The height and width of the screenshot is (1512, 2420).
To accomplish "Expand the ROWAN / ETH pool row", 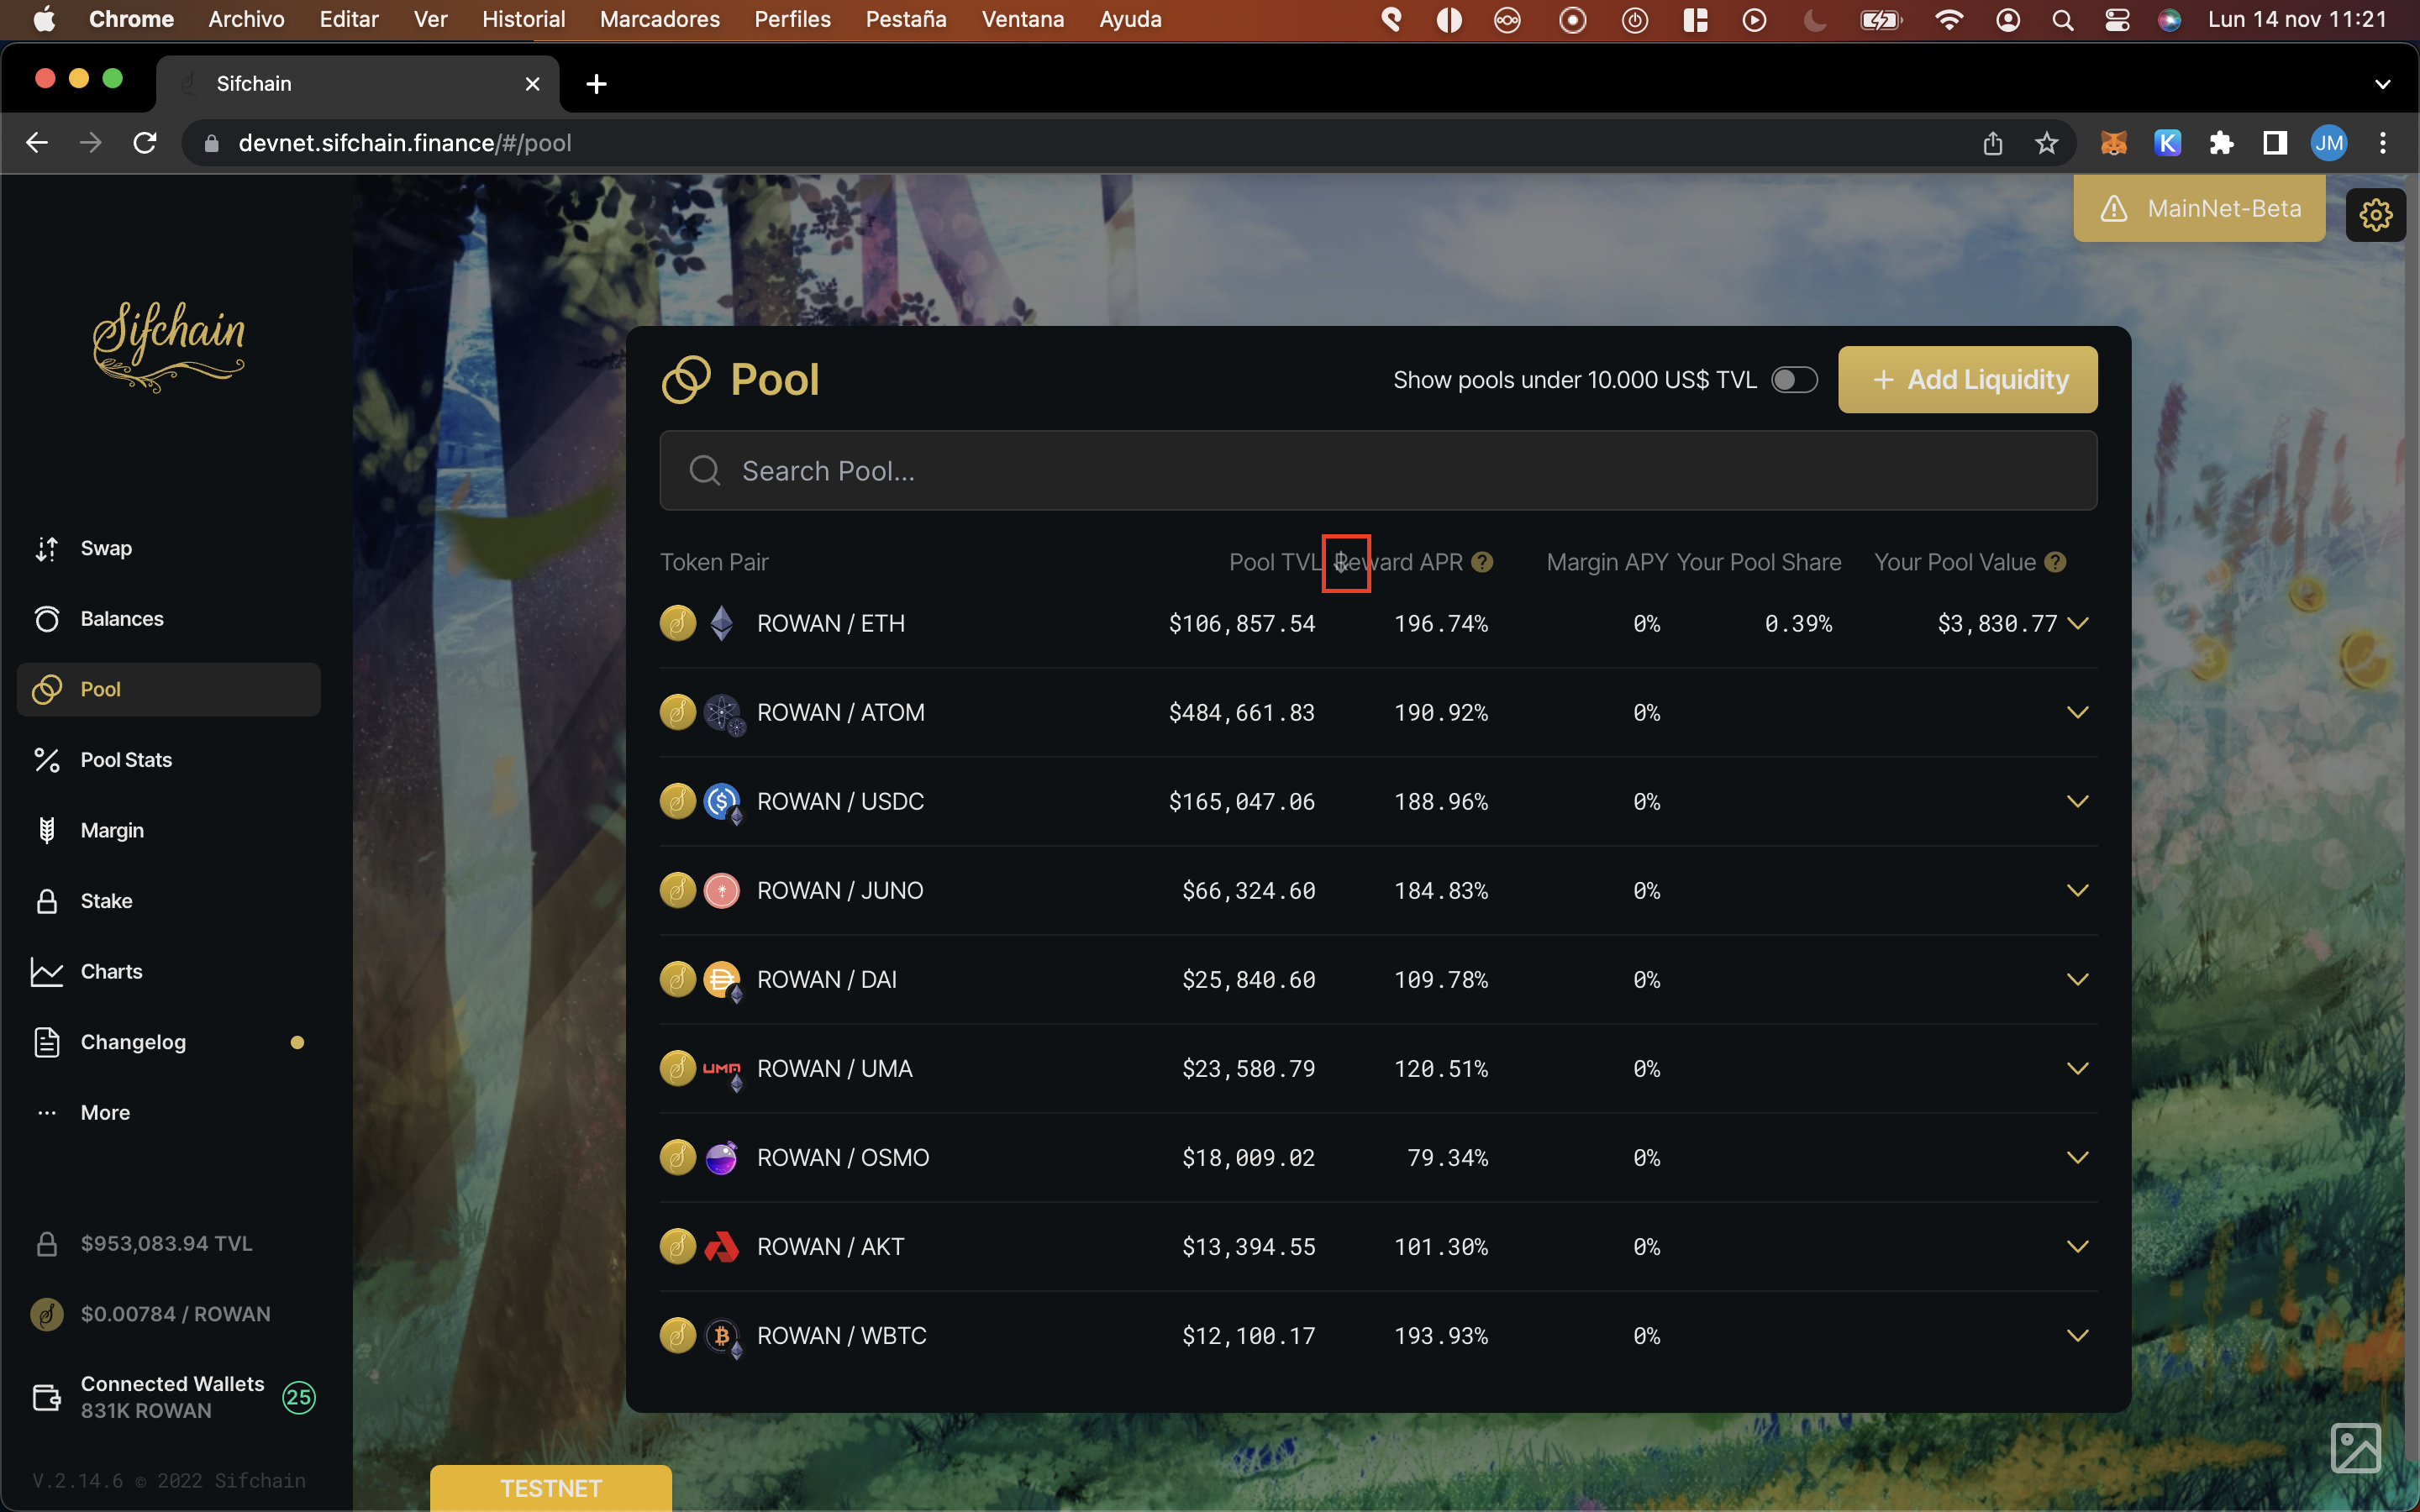I will tap(2077, 623).
